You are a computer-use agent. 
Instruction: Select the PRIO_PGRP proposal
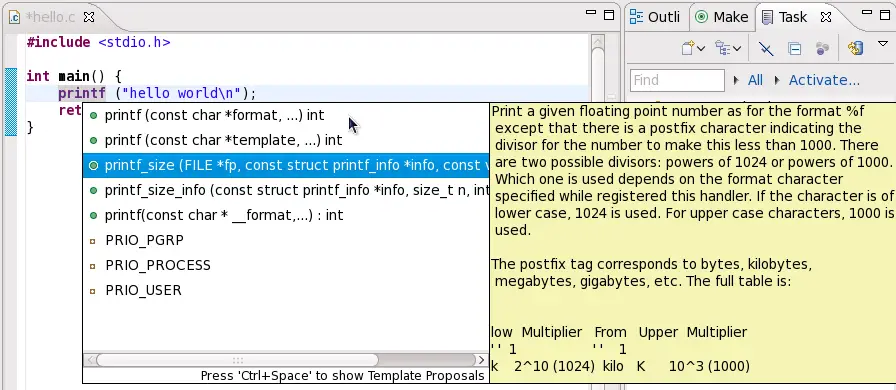point(286,240)
